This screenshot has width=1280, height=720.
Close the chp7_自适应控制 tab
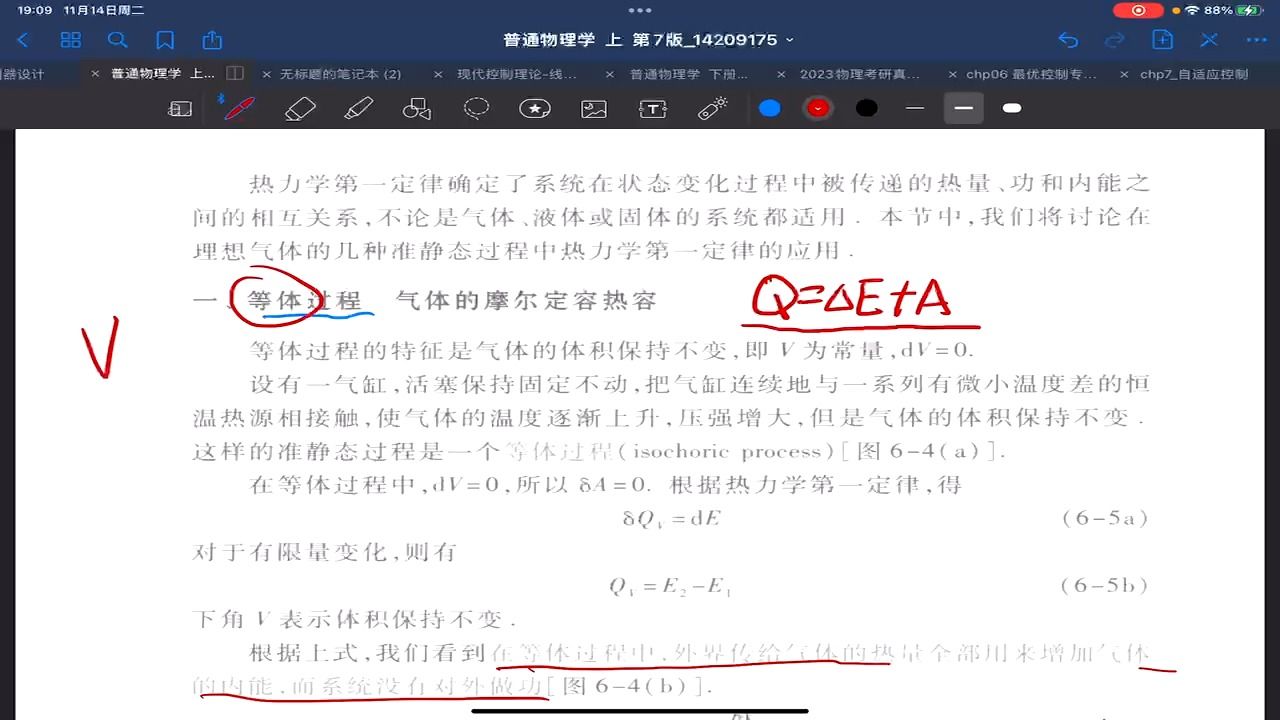[x=1124, y=74]
